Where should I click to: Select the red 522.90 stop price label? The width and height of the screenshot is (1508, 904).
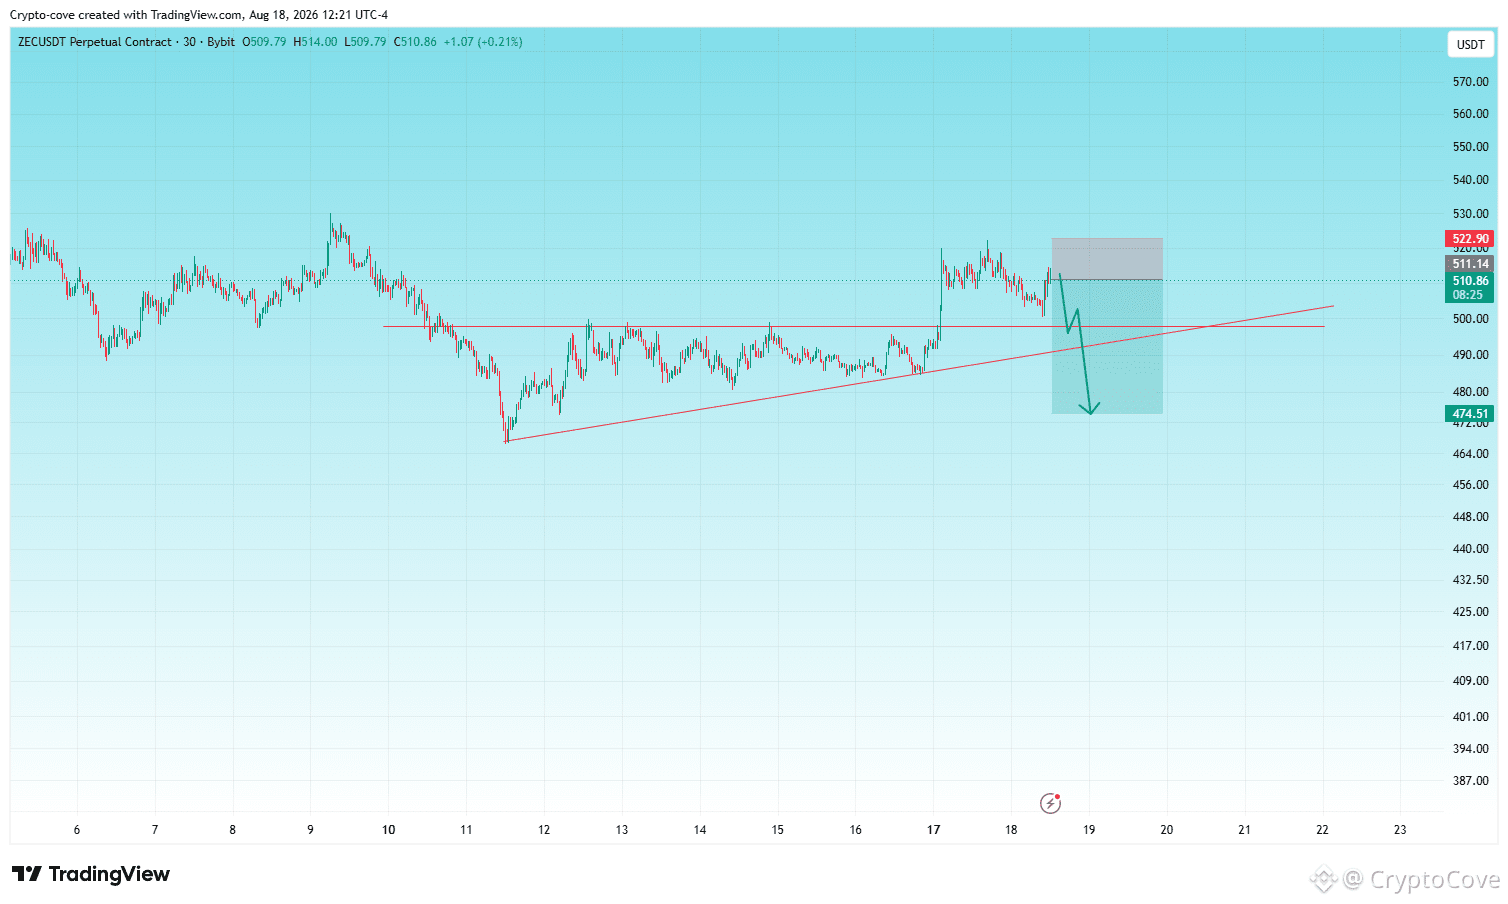[1470, 239]
